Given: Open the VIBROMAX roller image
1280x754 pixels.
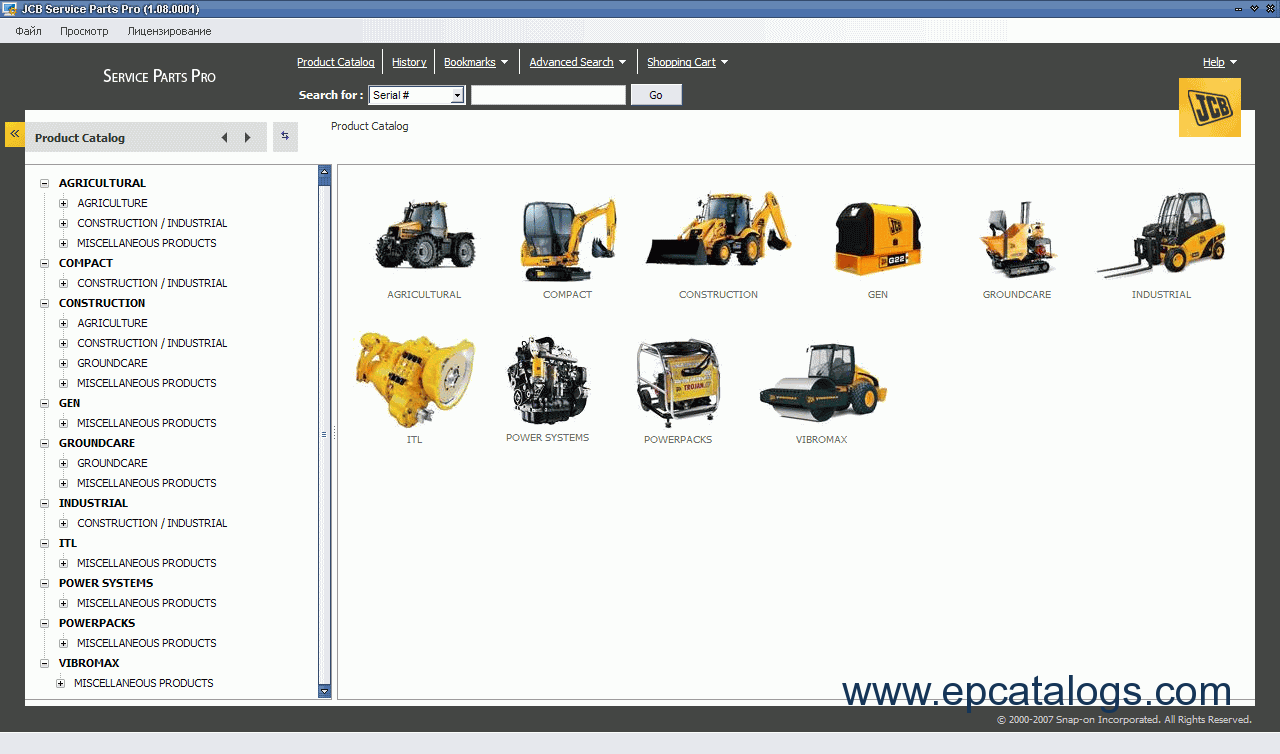Looking at the screenshot, I should [821, 381].
